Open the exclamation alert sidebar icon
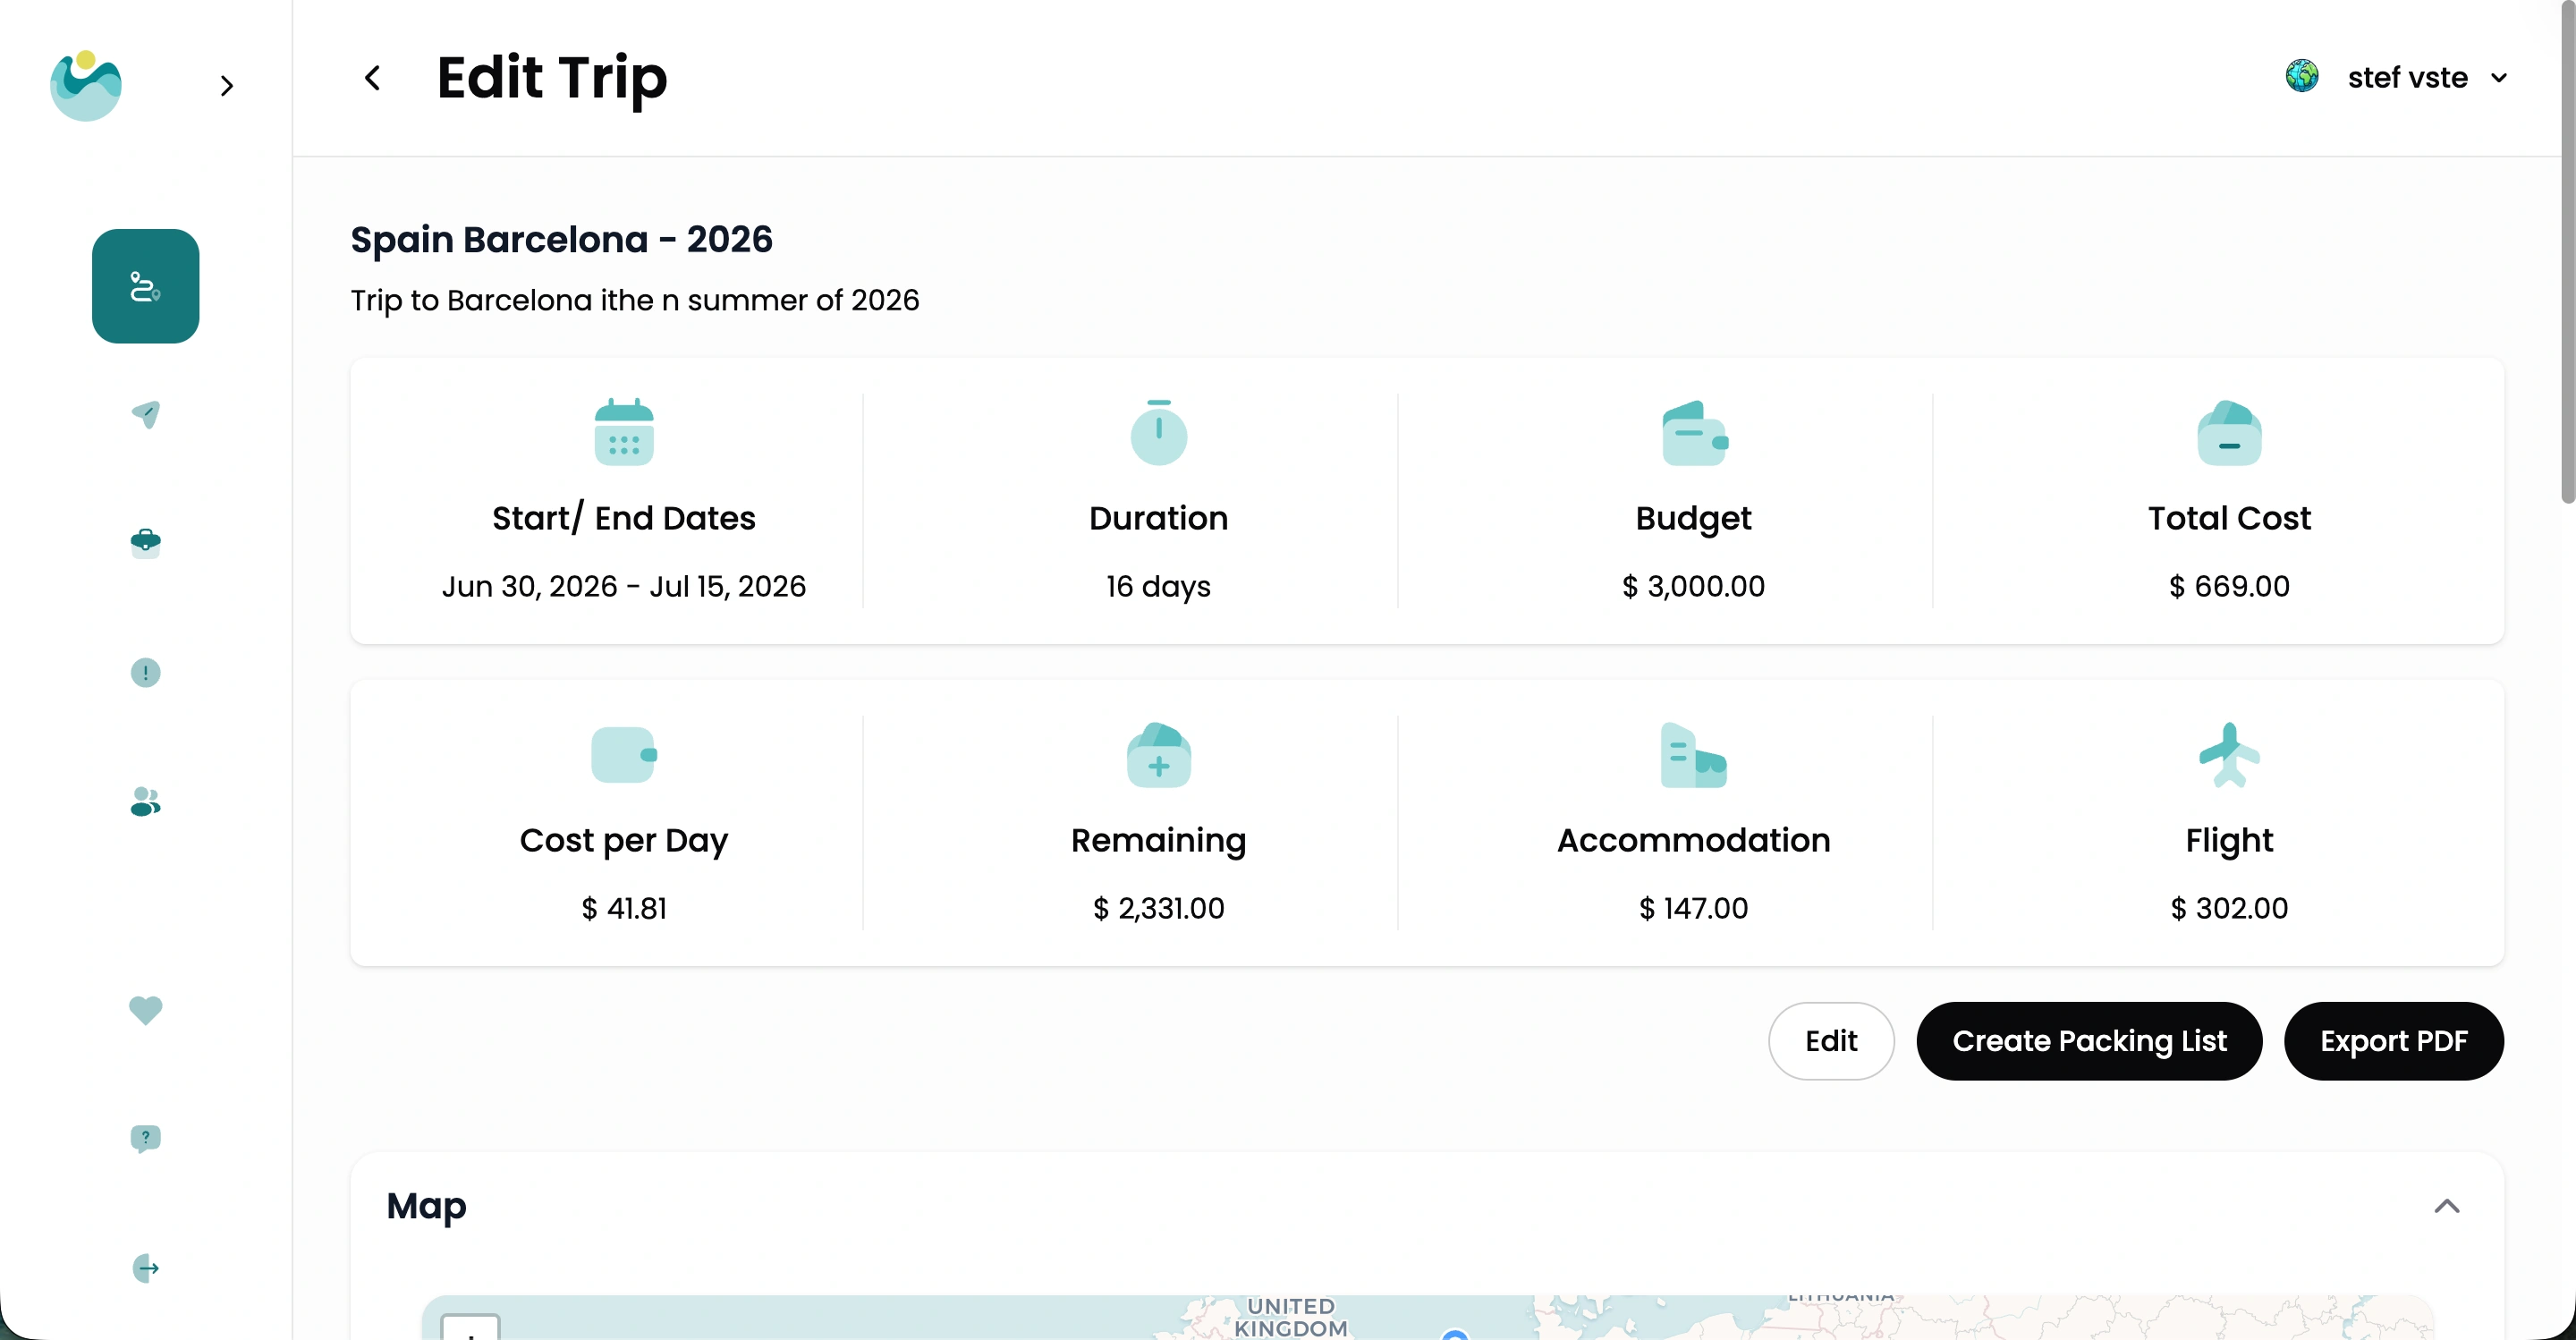Image resolution: width=2576 pixels, height=1340 pixels. 145,672
